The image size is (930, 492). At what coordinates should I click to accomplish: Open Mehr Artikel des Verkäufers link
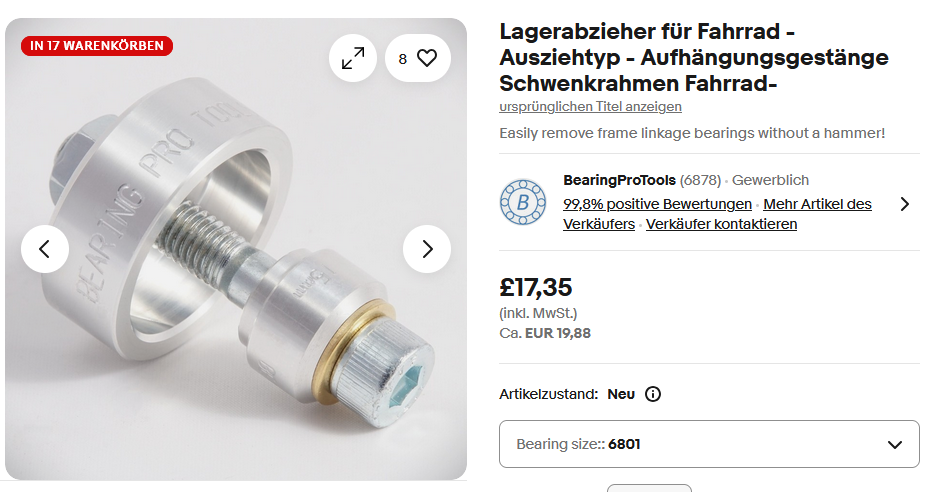coord(718,214)
